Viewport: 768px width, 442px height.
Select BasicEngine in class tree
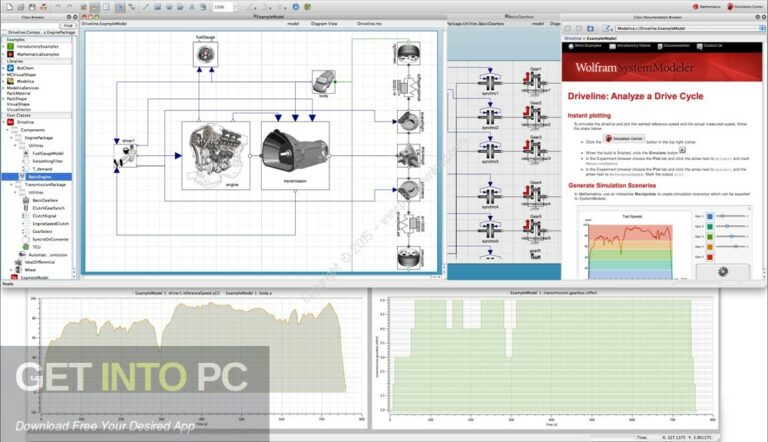36,176
